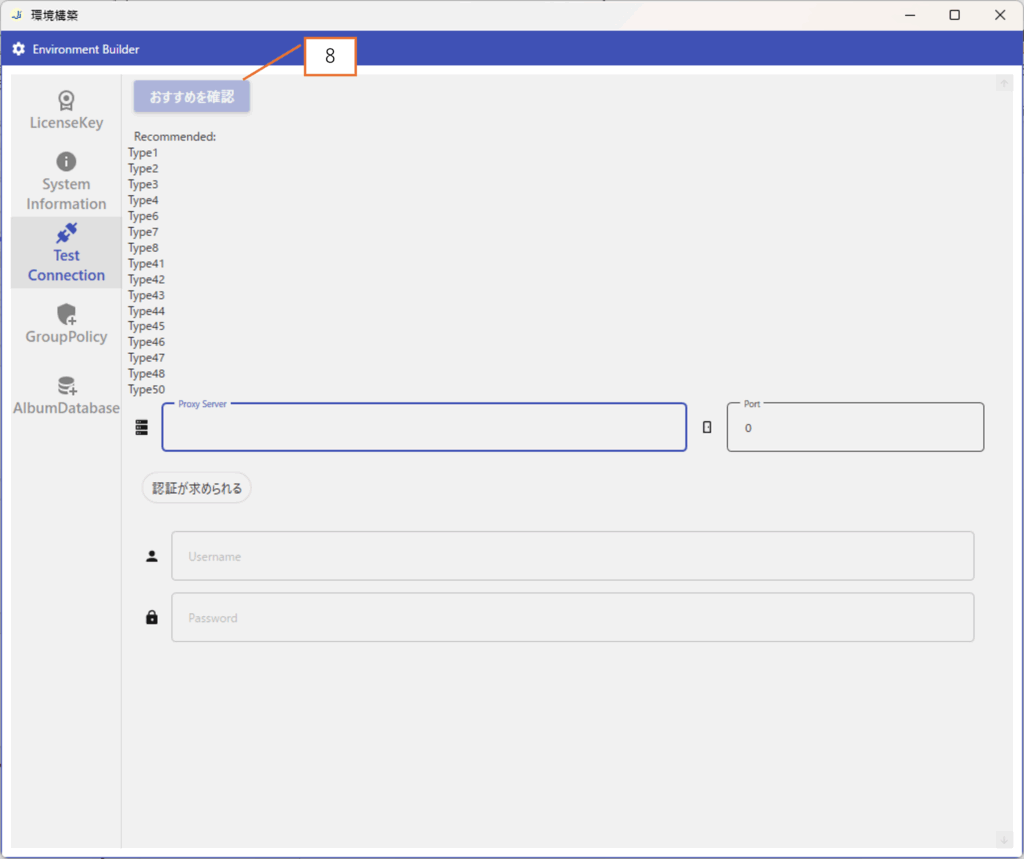The image size is (1024, 859).
Task: Click the person icon beside Username
Action: pos(152,556)
